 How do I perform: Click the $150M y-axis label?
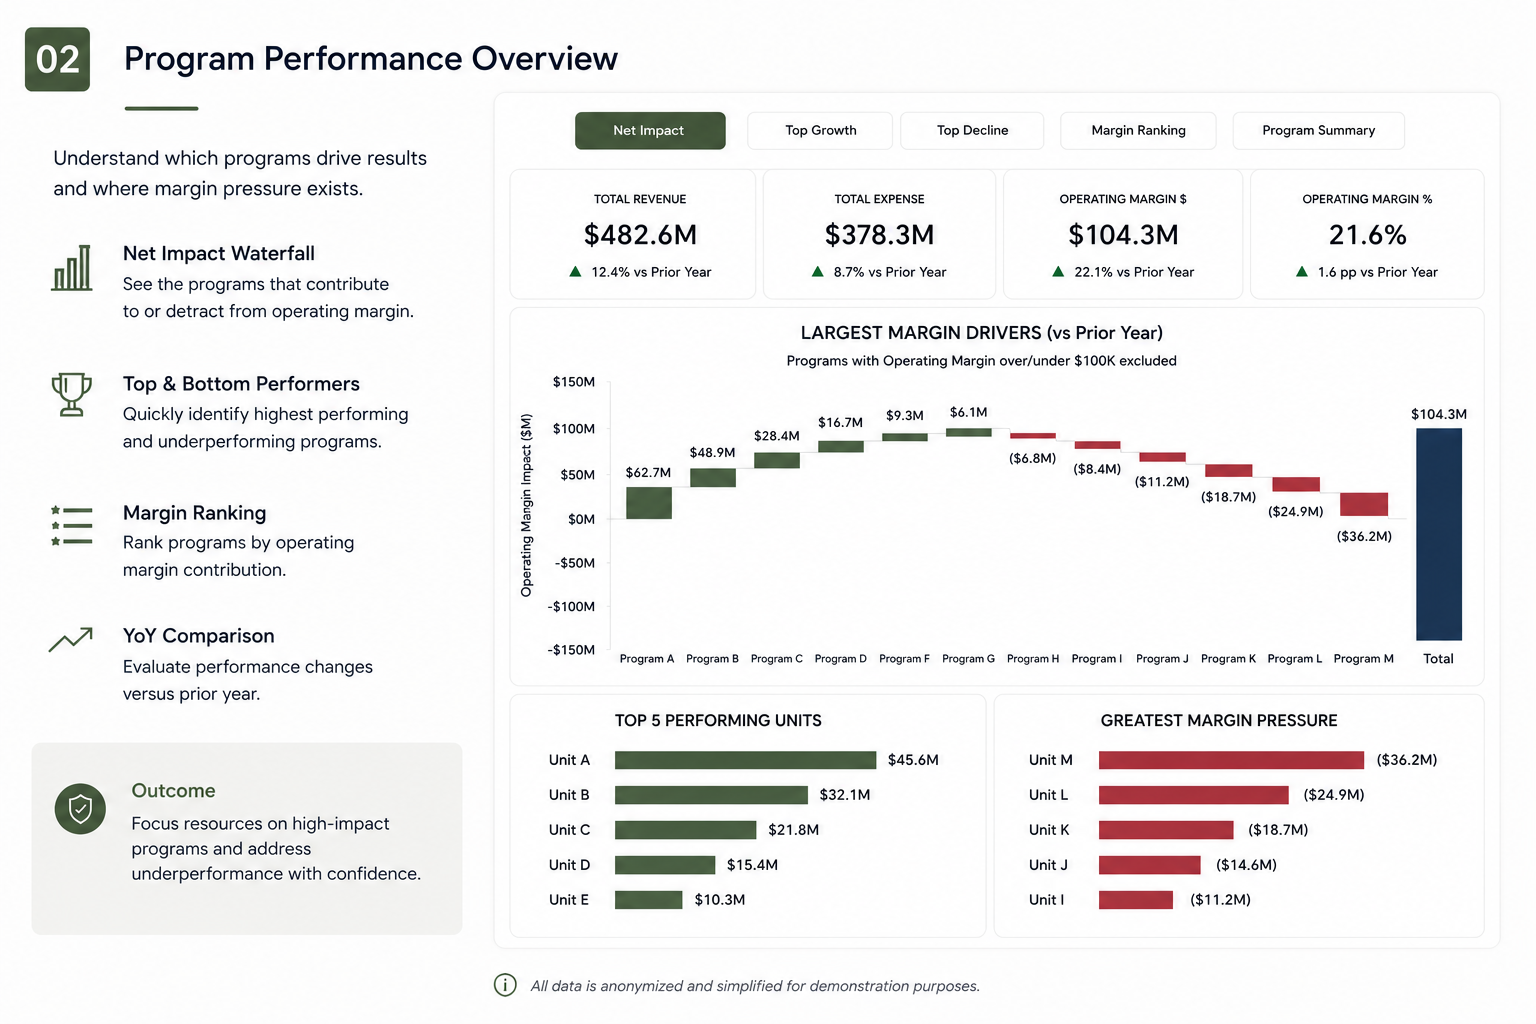[x=573, y=382]
